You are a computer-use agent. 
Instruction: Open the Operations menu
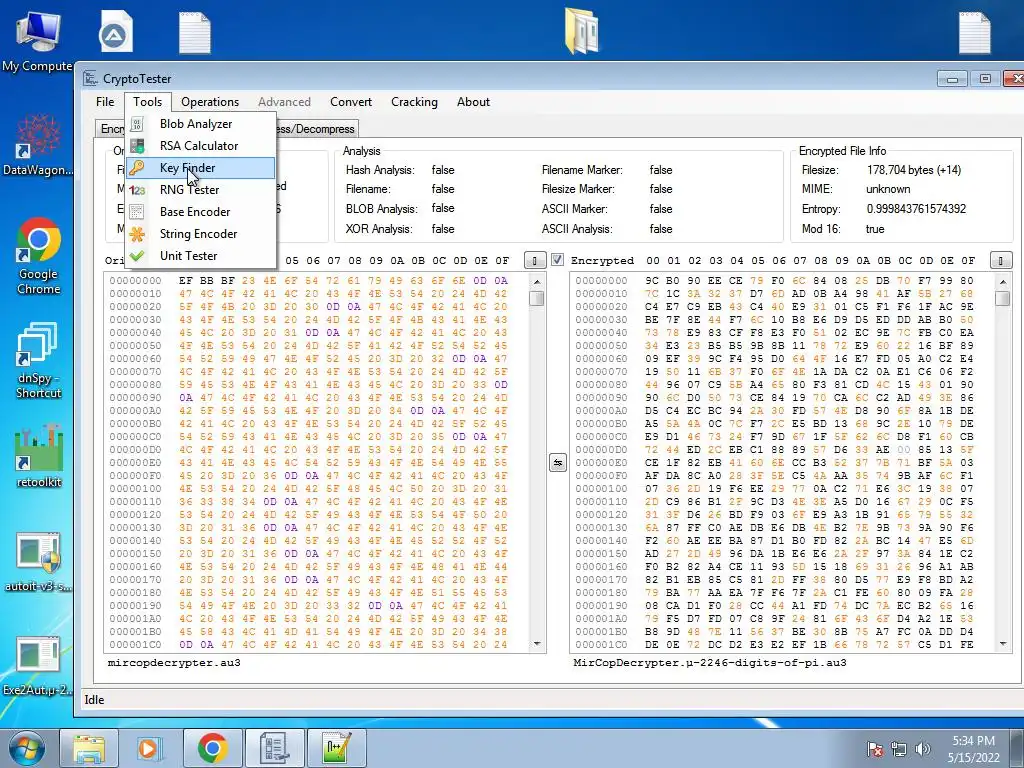point(210,102)
